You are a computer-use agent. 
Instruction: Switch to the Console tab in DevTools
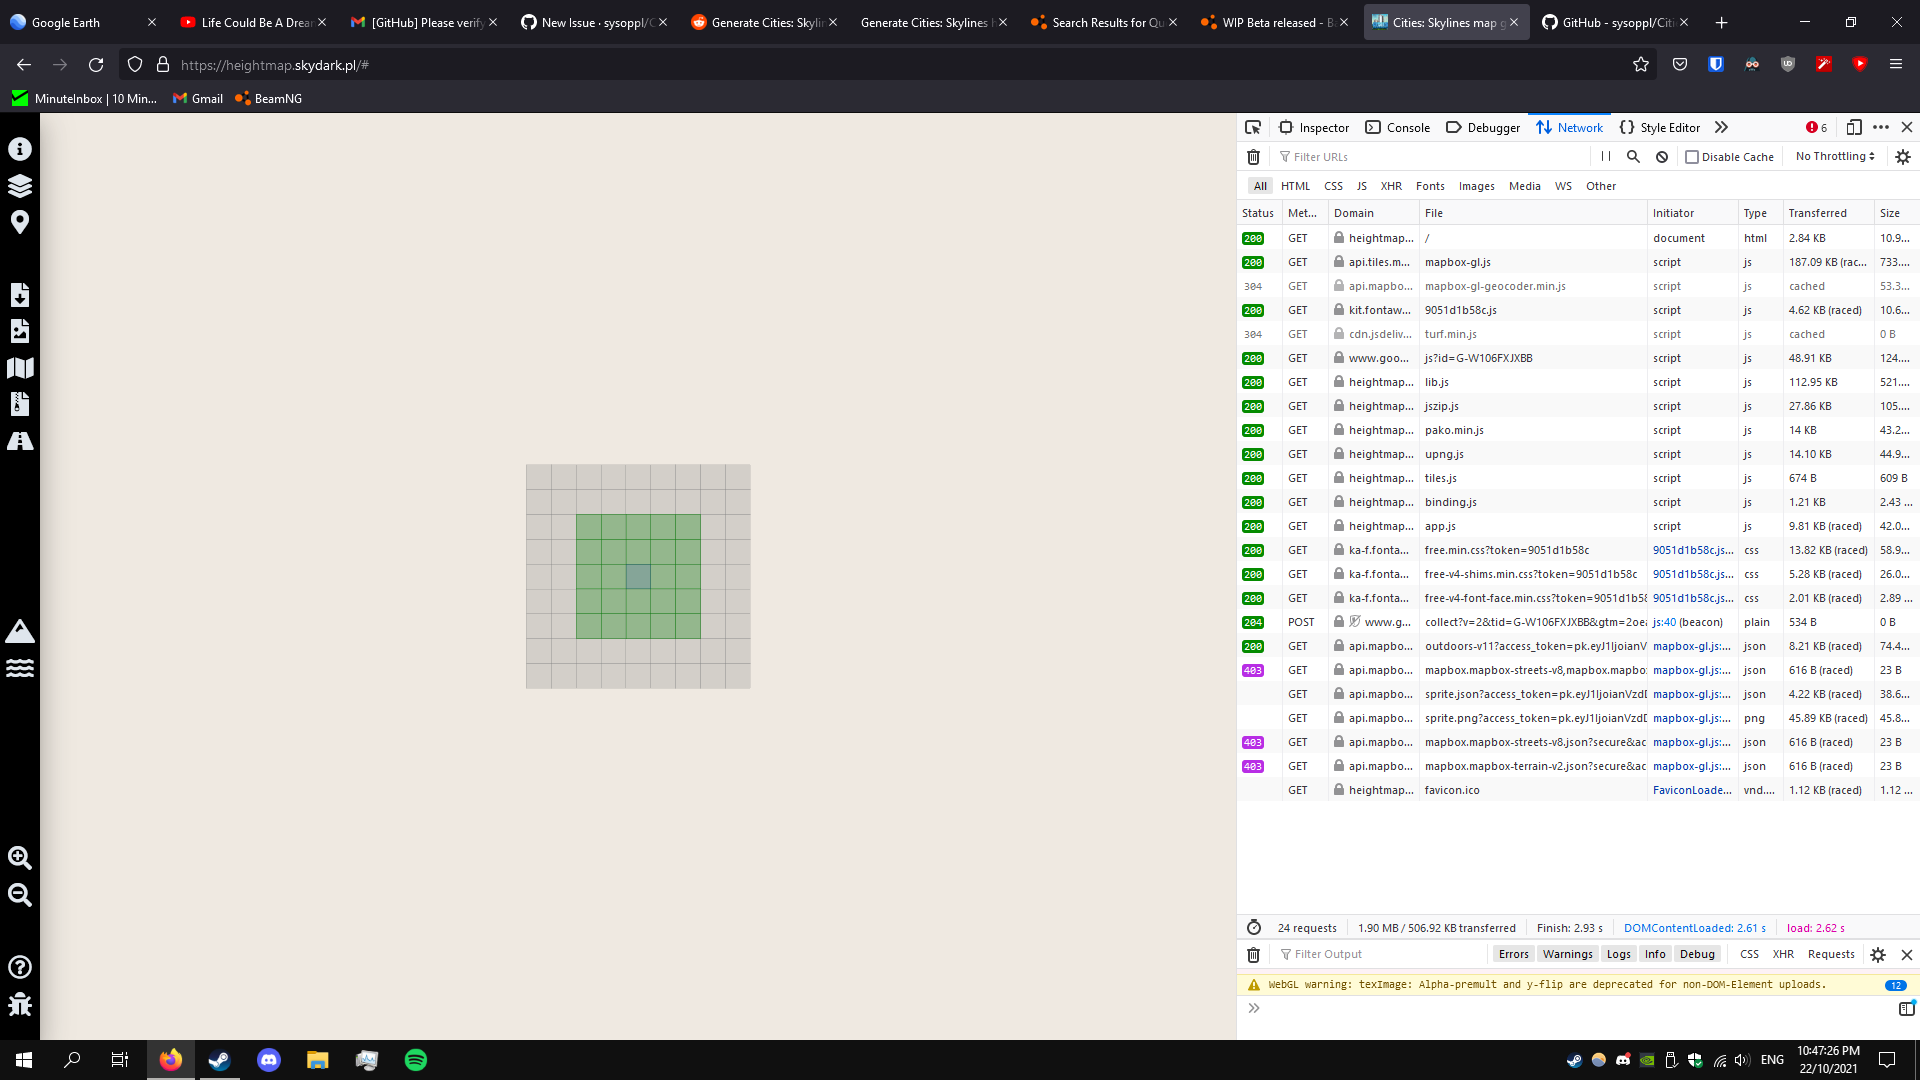1398,127
